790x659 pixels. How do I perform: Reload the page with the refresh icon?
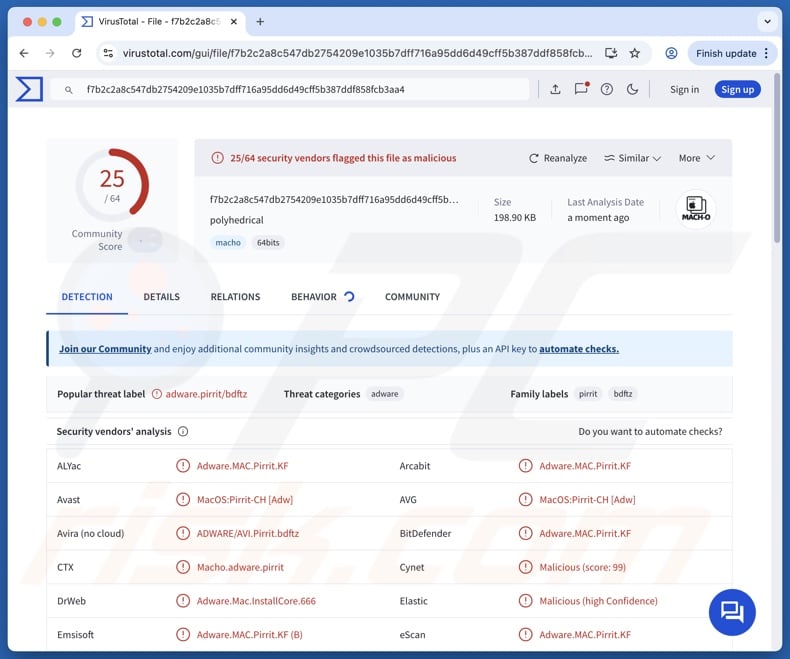point(77,53)
